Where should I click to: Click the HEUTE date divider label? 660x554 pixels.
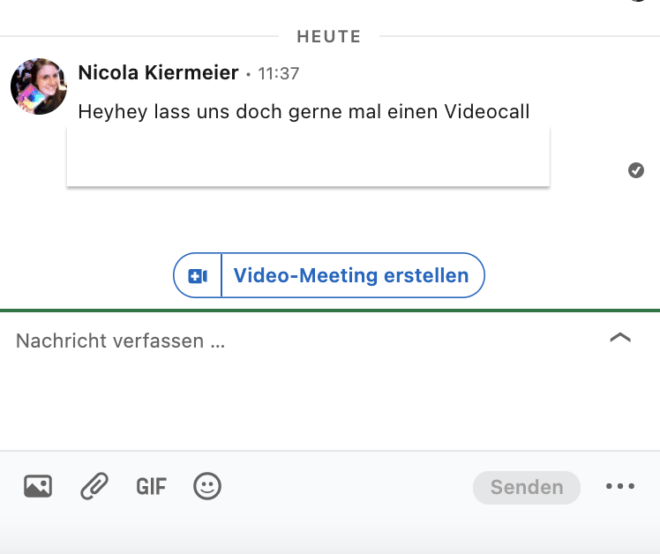coord(329,37)
